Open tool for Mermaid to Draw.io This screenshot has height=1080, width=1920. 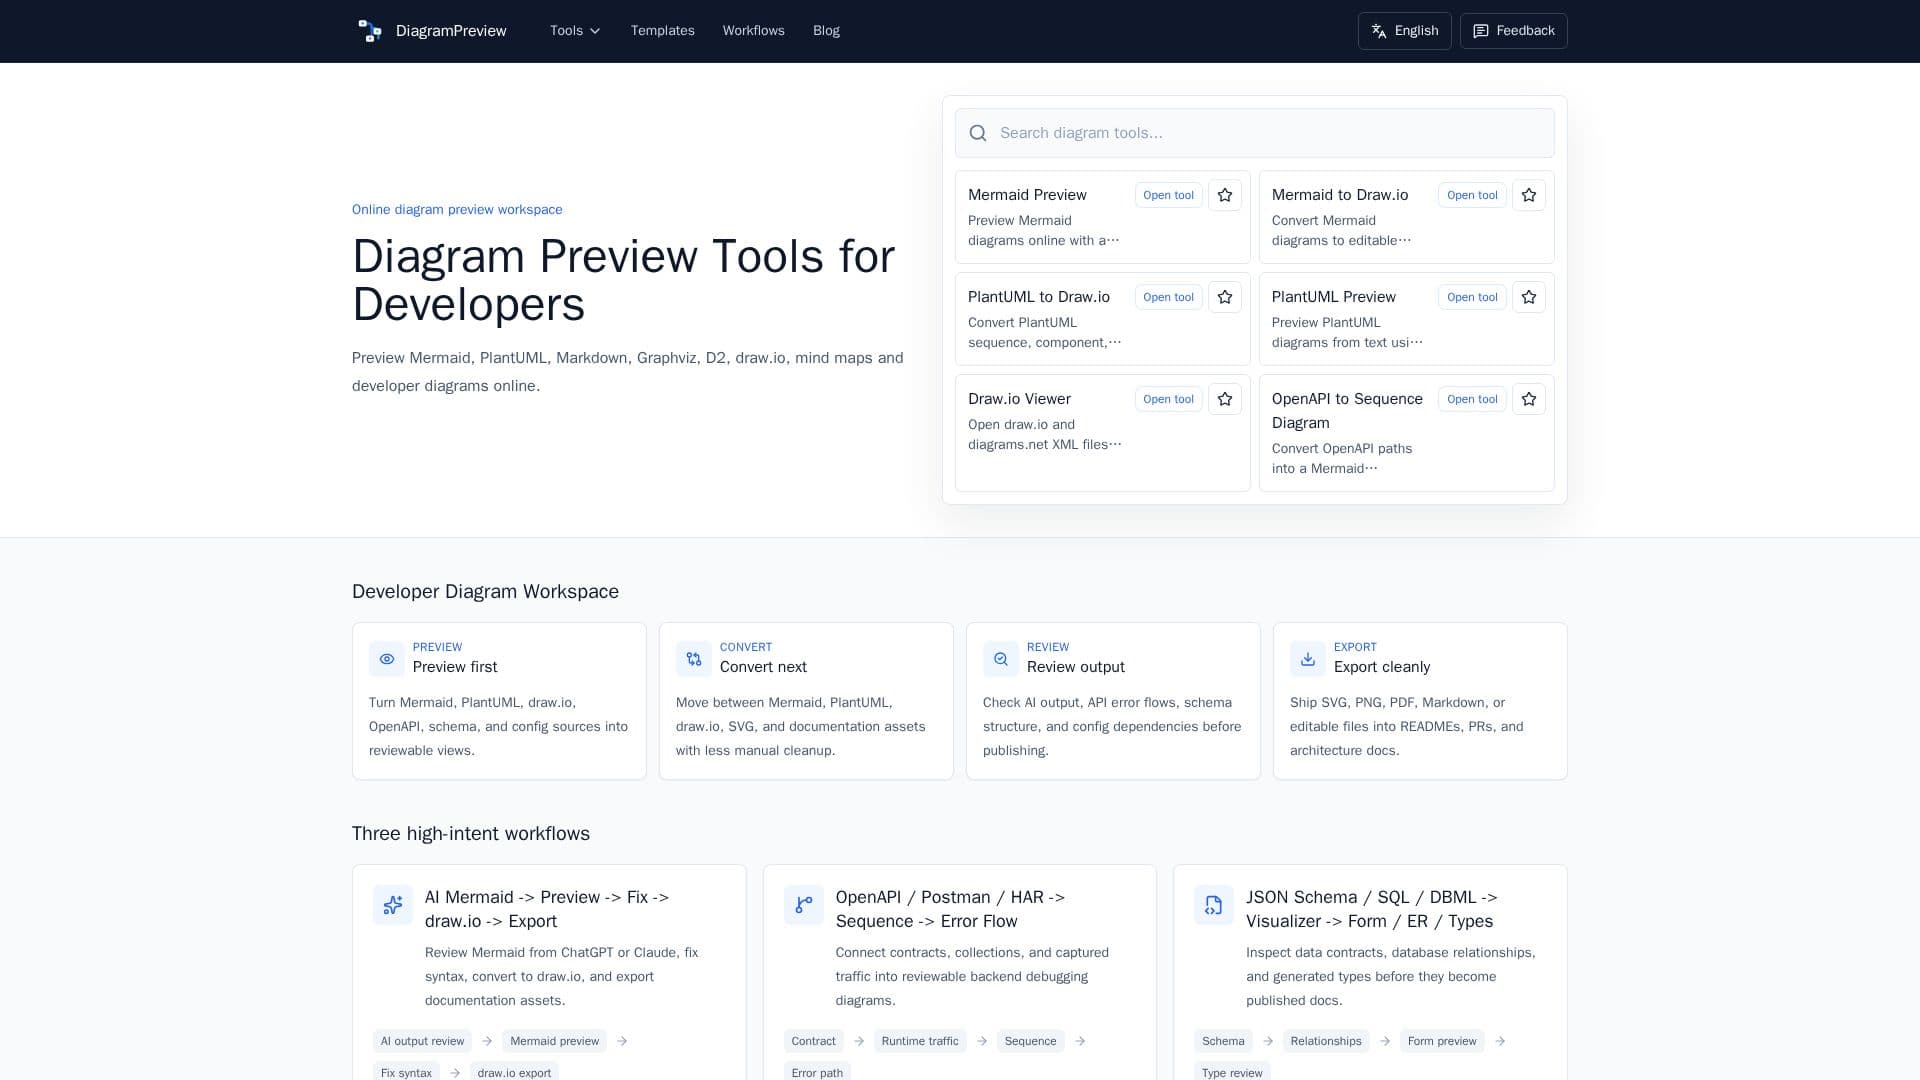[1472, 195]
